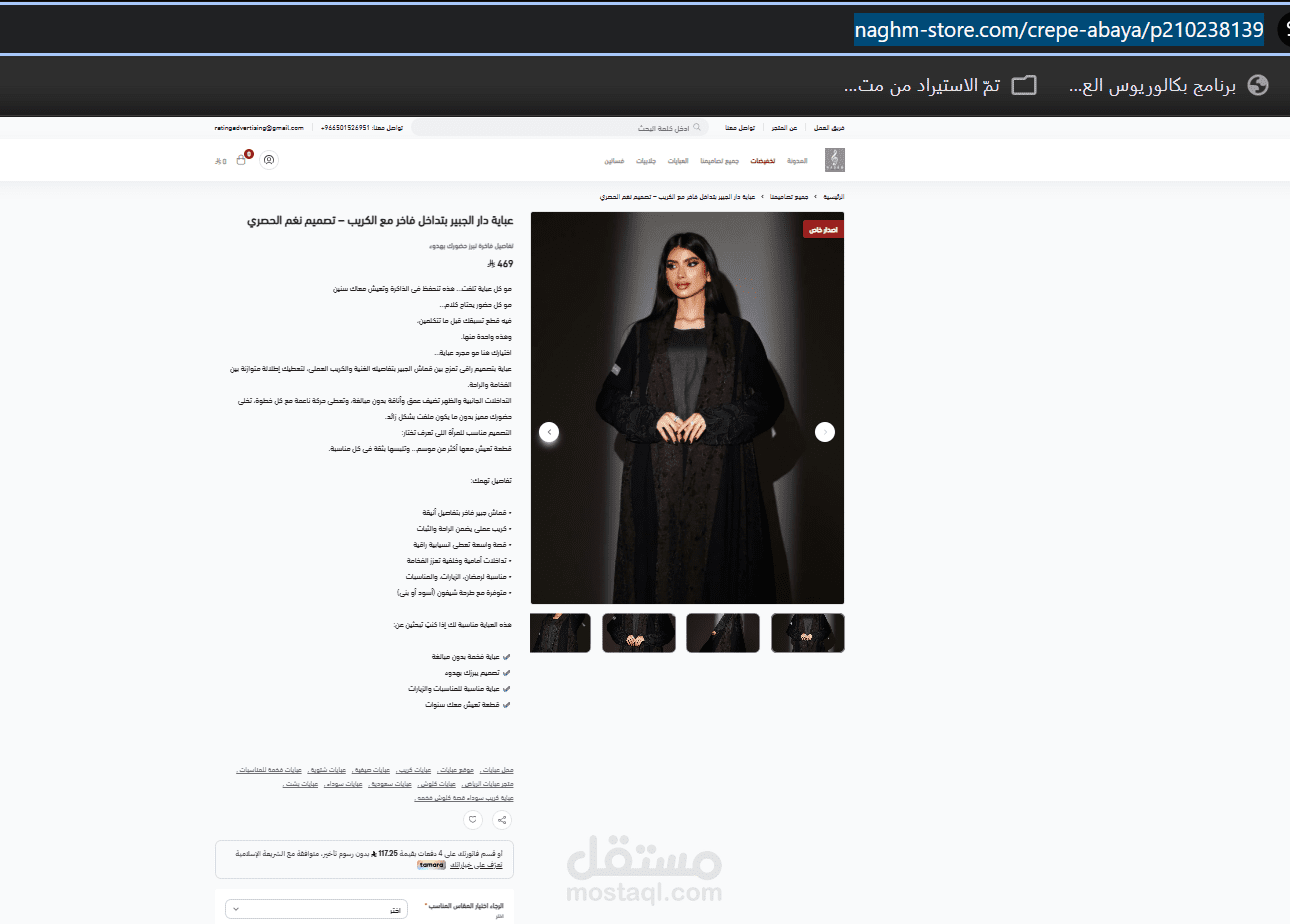Screen dimensions: 1290x924
Task: Click the فريق العمل top link
Action: (829, 128)
